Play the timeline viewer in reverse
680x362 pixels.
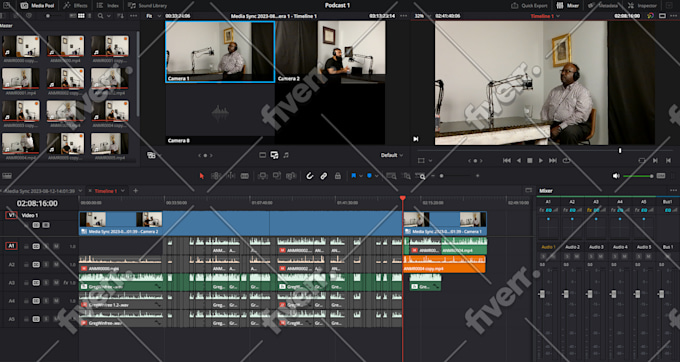click(518, 160)
